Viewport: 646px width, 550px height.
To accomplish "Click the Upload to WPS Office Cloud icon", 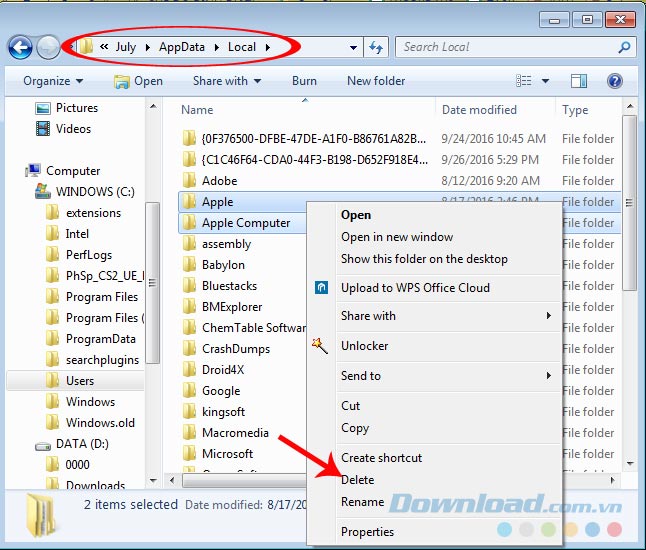I will 321,287.
